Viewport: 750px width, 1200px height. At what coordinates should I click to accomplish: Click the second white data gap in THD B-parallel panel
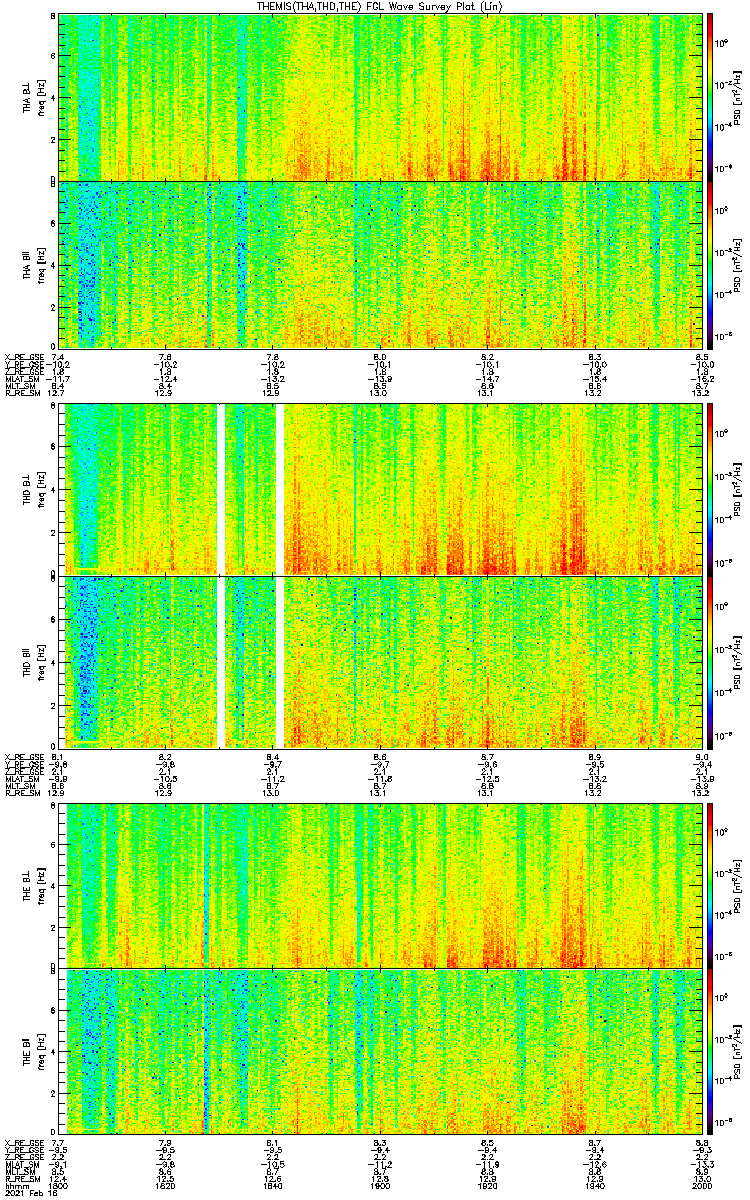point(280,662)
